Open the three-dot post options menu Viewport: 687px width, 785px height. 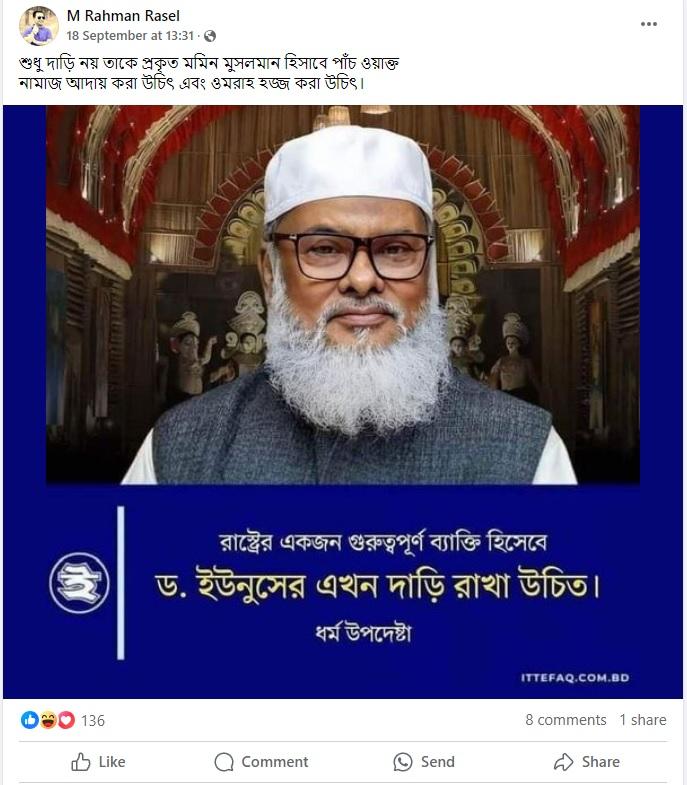click(648, 24)
